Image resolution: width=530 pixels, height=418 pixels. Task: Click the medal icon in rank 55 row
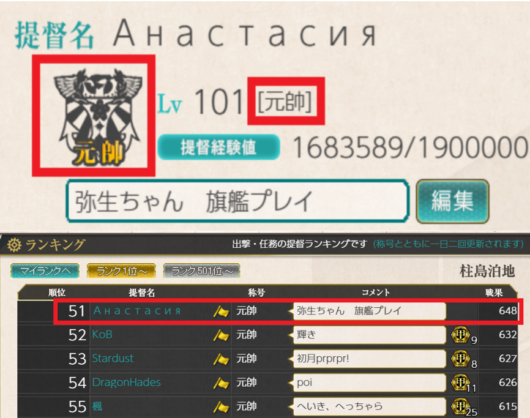point(460,407)
